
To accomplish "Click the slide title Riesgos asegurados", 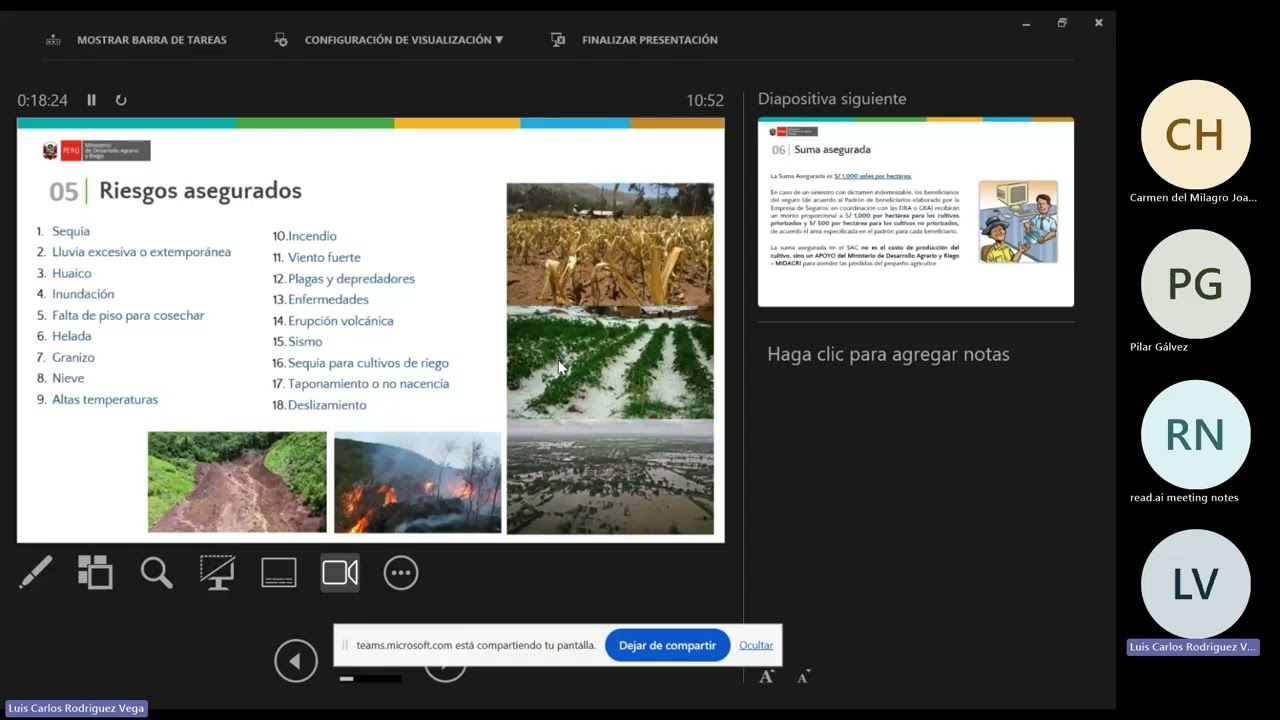I will (200, 190).
